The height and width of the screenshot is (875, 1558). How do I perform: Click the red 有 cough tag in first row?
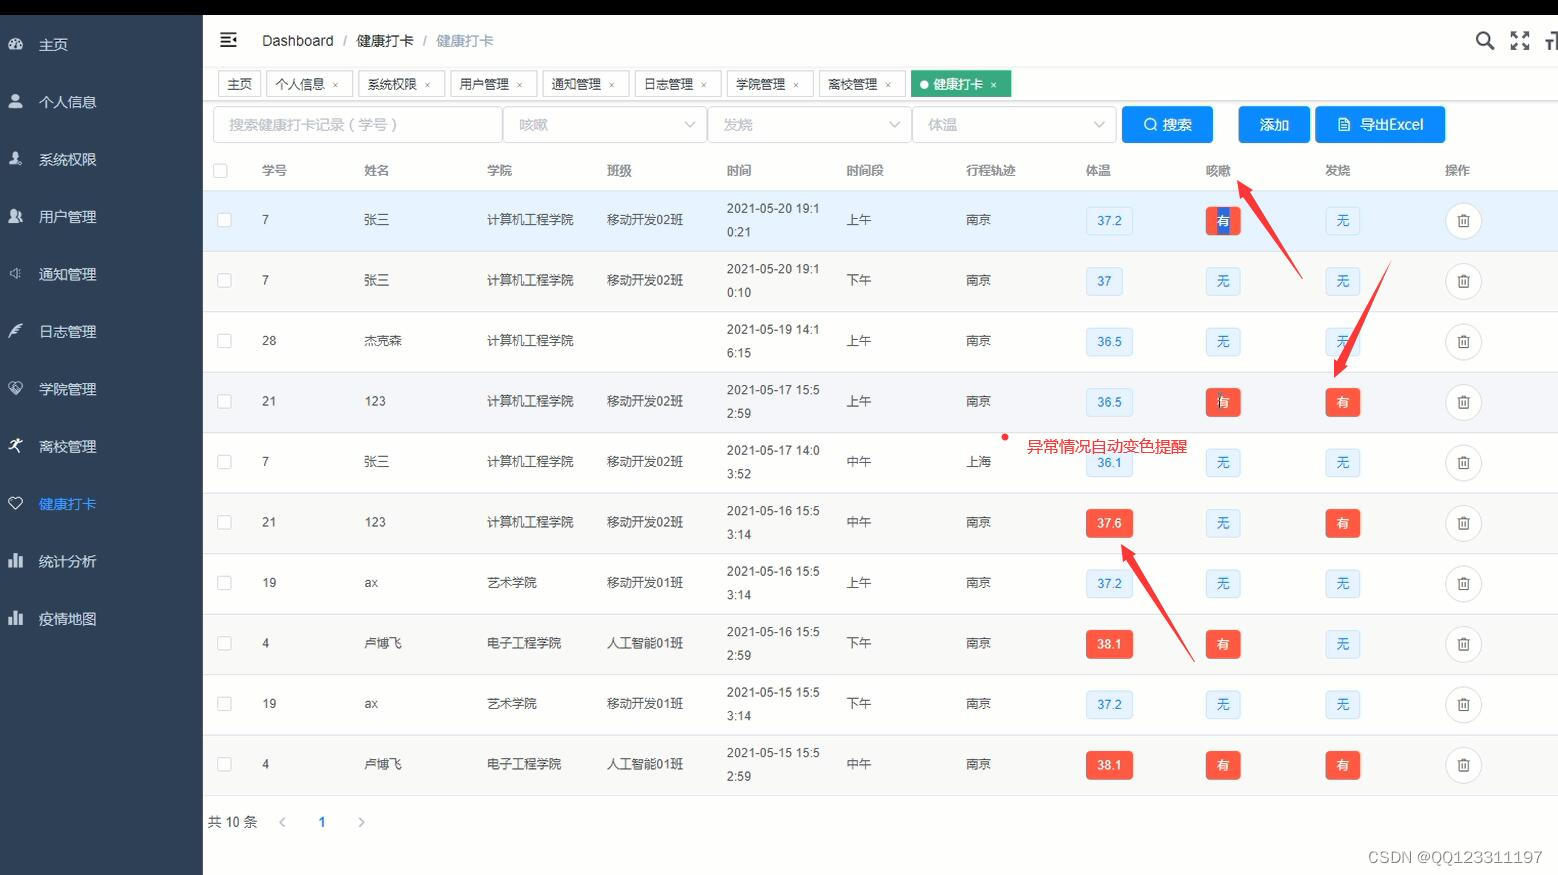pyautogui.click(x=1223, y=221)
